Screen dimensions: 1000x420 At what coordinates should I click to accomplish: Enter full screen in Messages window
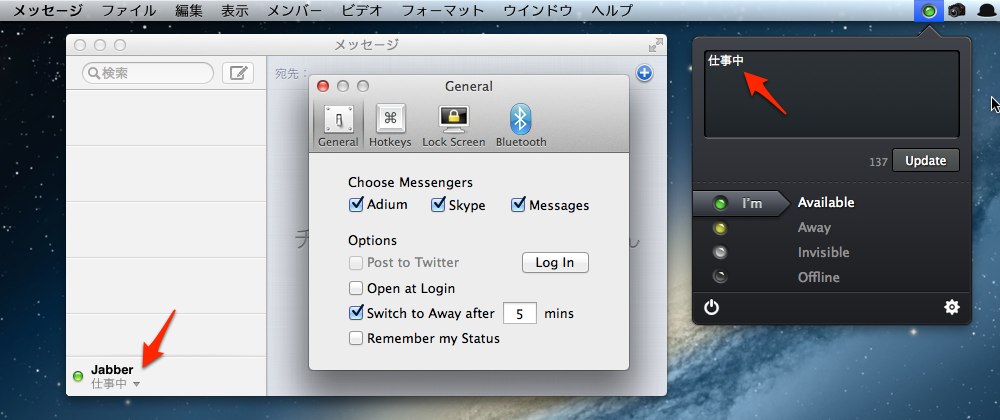[655, 45]
